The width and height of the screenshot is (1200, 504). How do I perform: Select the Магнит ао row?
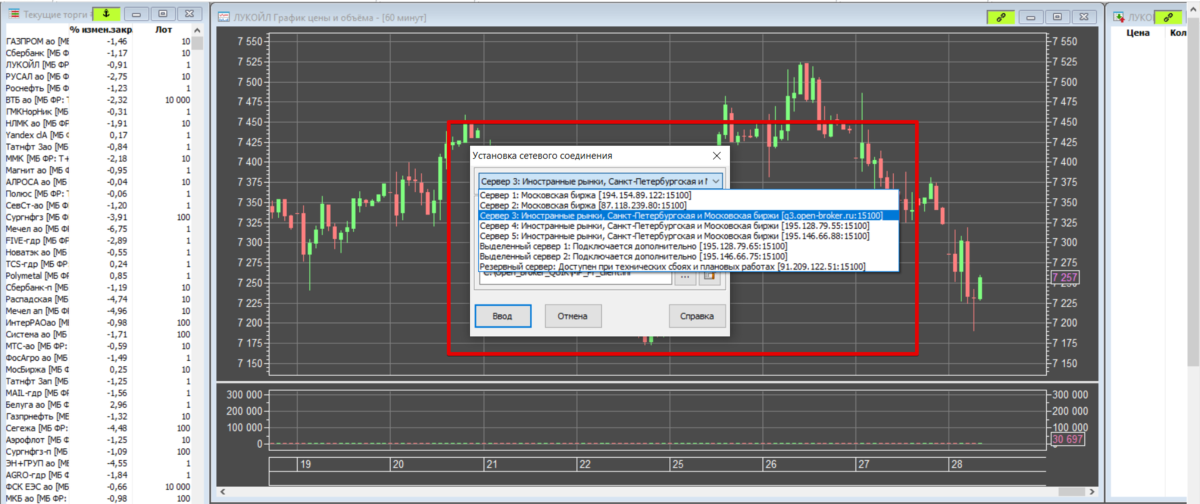(x=98, y=170)
